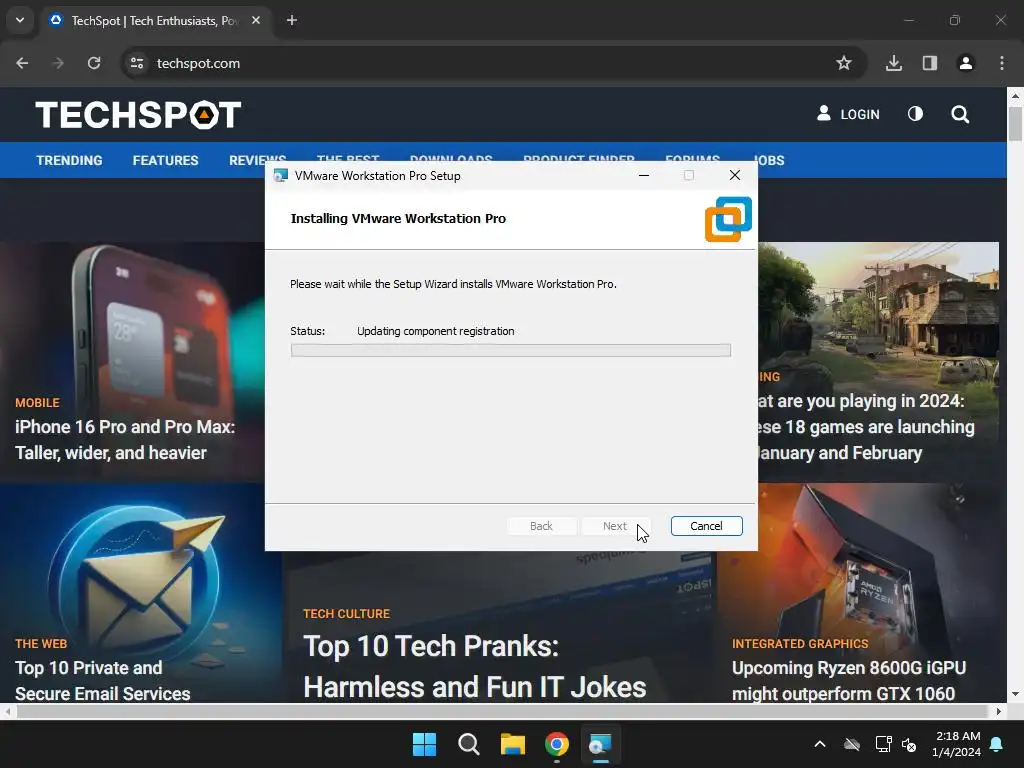Open Chrome three-dot menu

[1002, 63]
